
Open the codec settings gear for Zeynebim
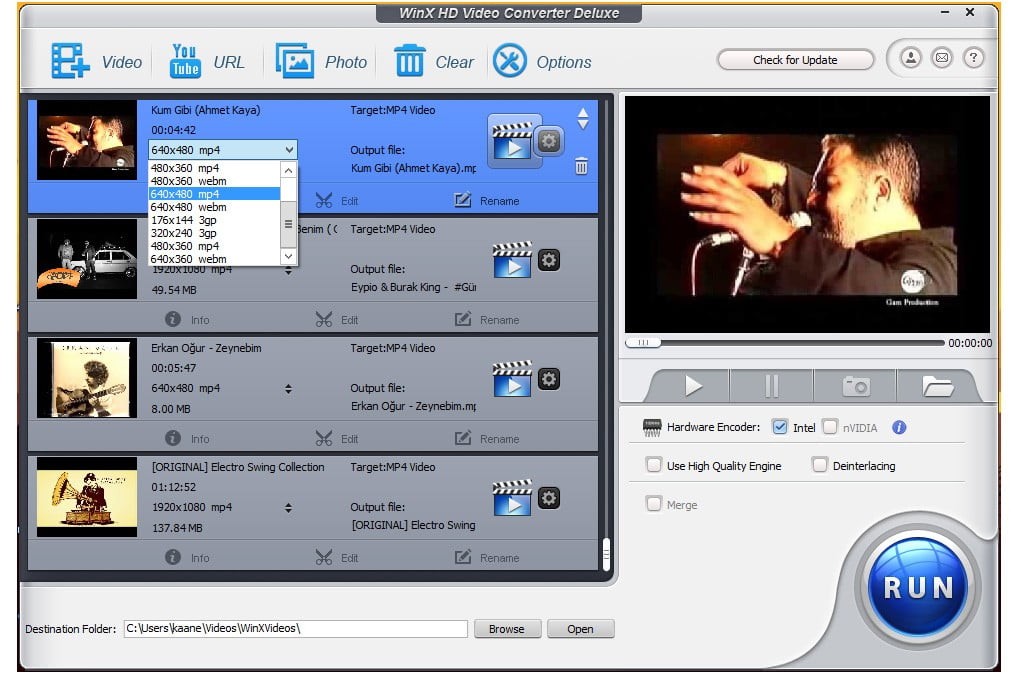(x=548, y=379)
